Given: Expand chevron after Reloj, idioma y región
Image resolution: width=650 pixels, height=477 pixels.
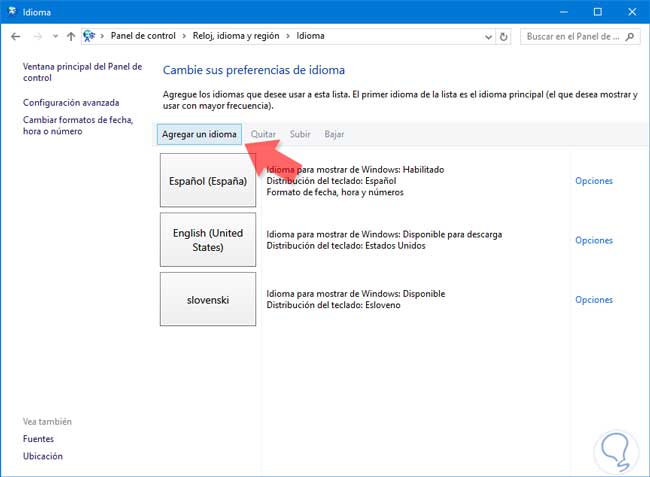Looking at the screenshot, I should [x=288, y=36].
